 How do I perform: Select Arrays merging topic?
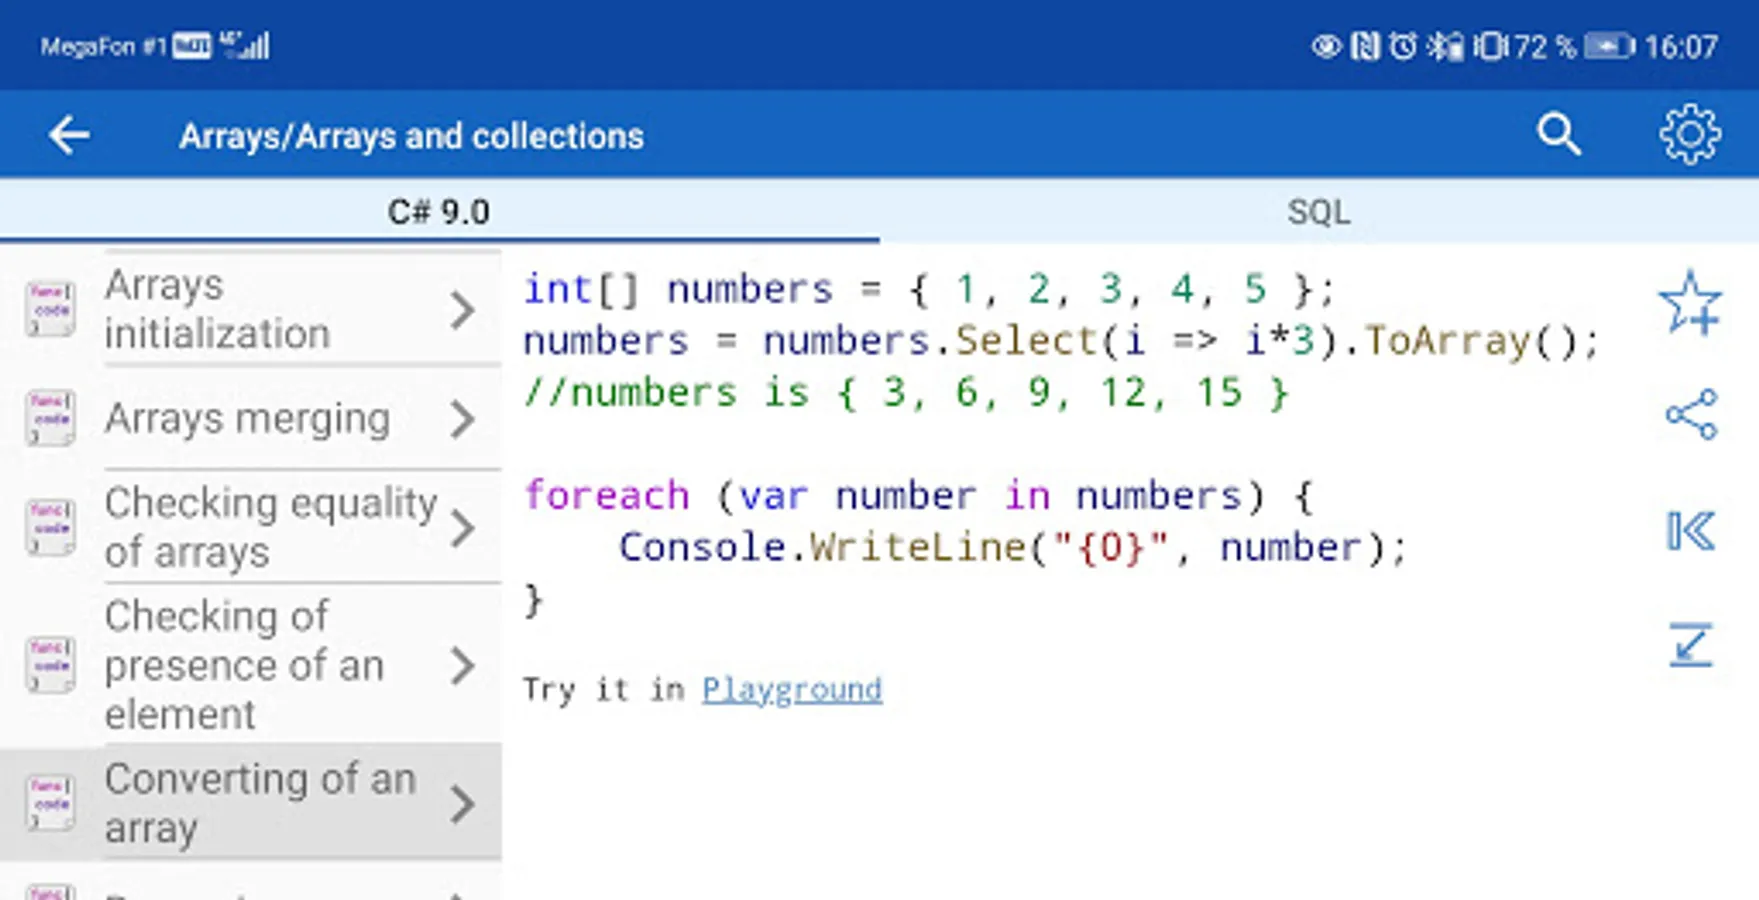(250, 418)
